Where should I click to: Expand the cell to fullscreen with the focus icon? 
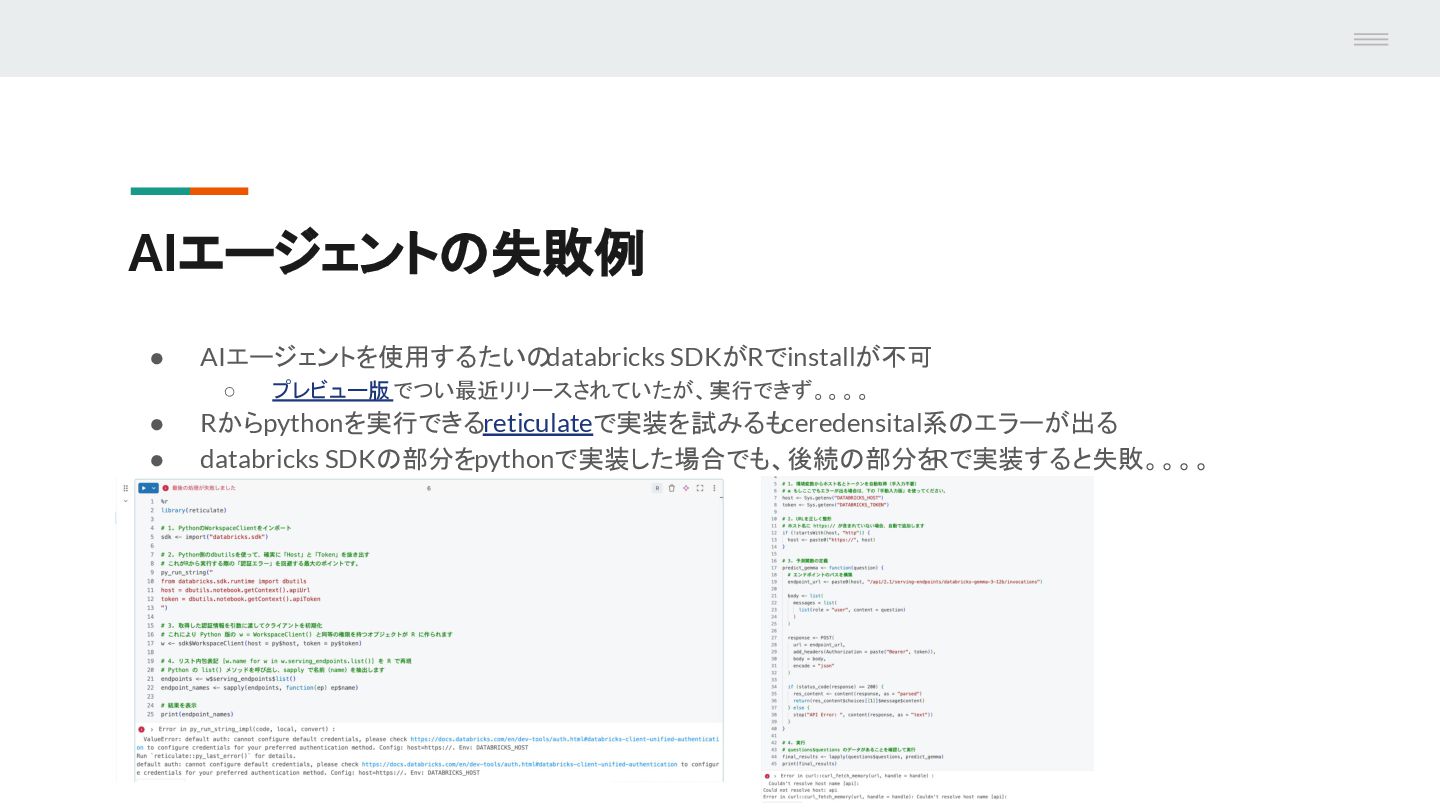(x=700, y=487)
